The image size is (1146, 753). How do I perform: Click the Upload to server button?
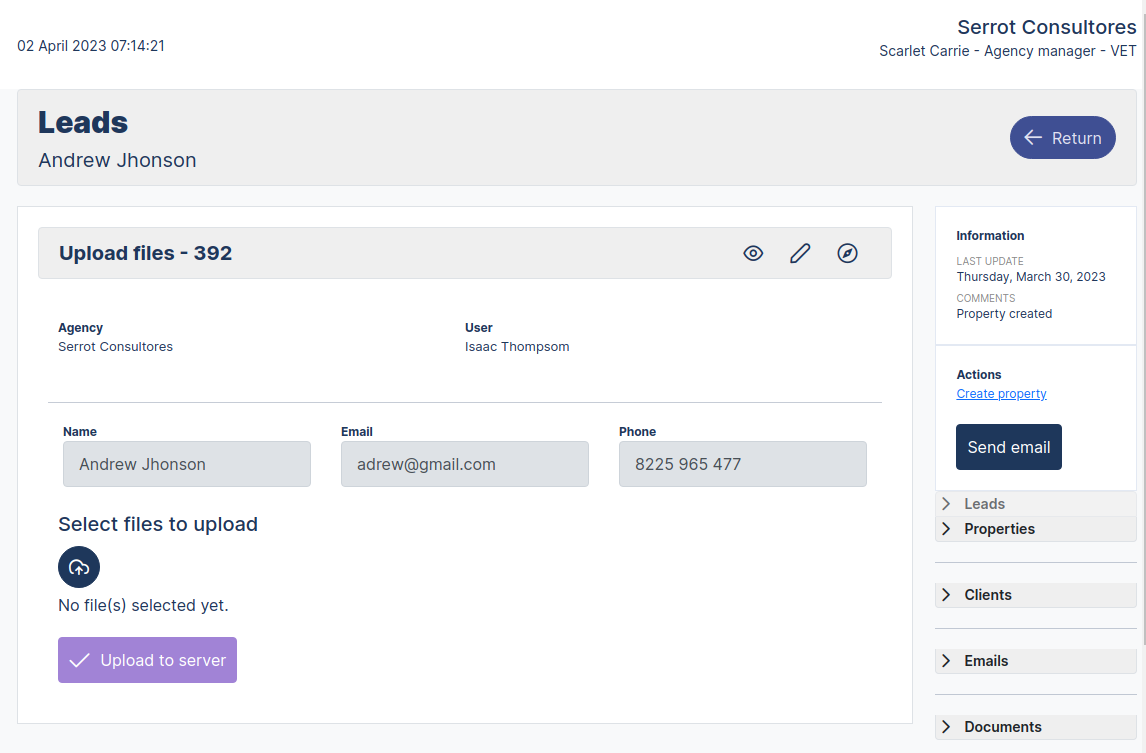[x=147, y=660]
